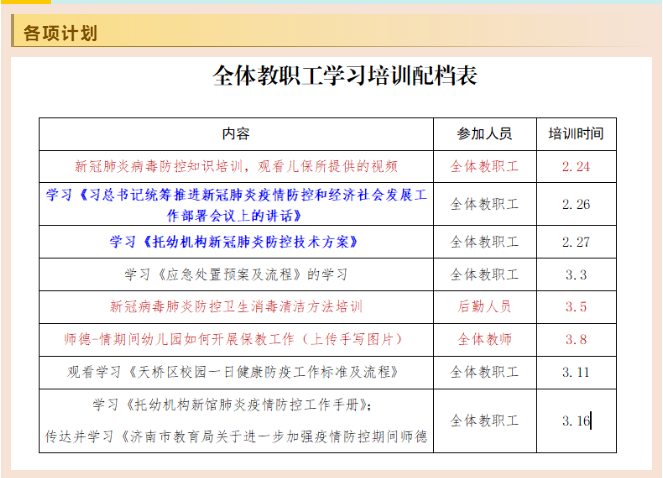Click the row 学习《应急处置预案及流程》的学习
This screenshot has width=663, height=478.
tap(236, 275)
